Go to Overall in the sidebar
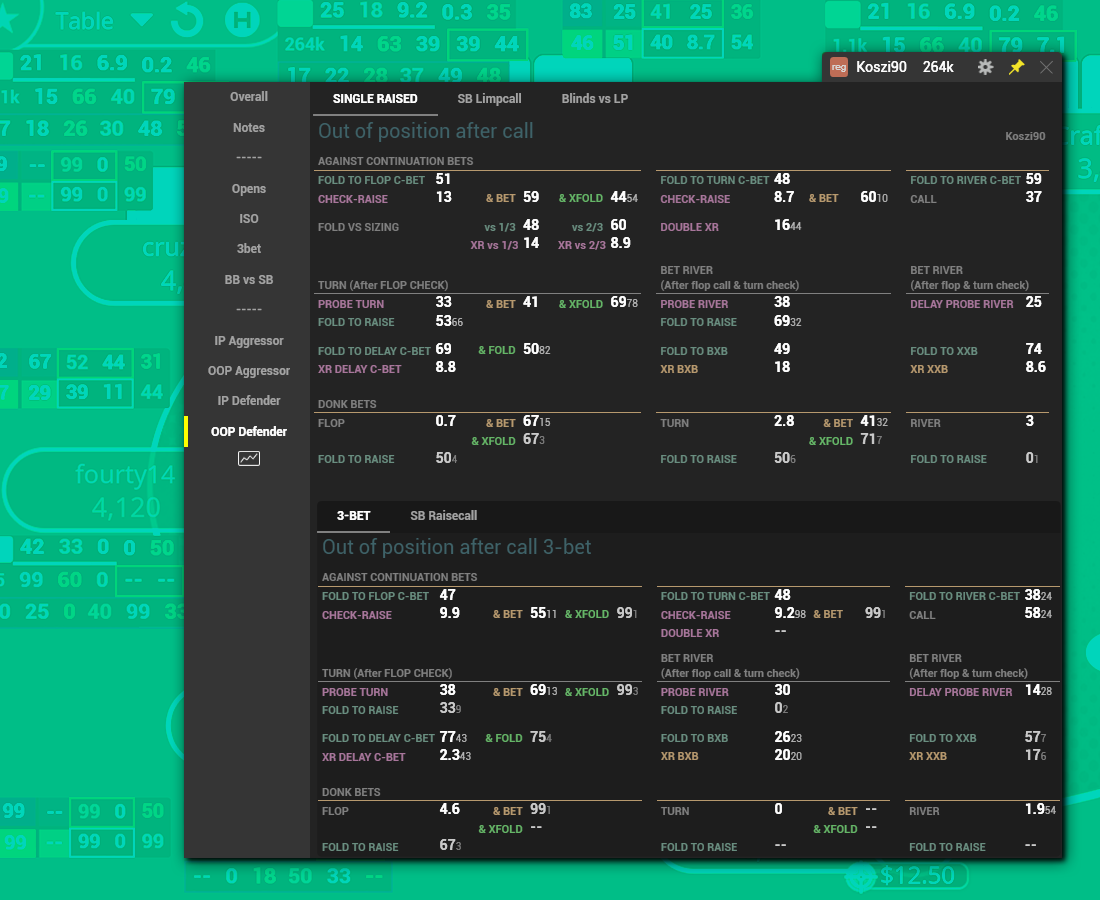1100x900 pixels. coord(249,97)
